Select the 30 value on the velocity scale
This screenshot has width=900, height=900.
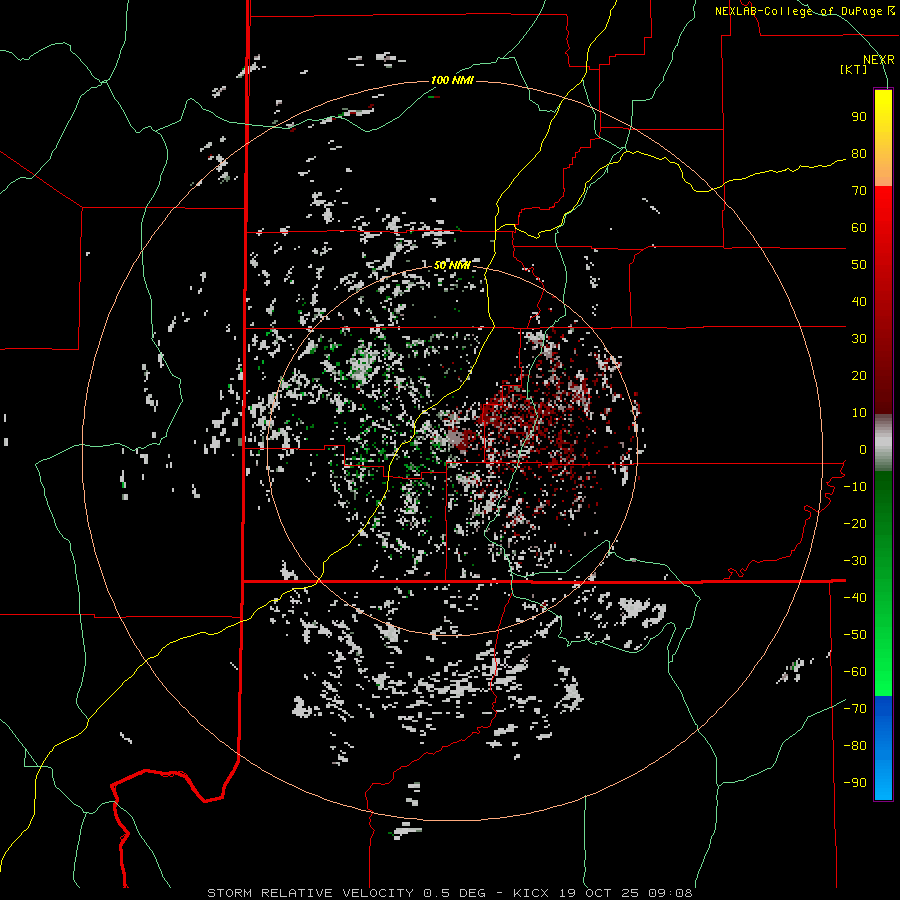[859, 339]
